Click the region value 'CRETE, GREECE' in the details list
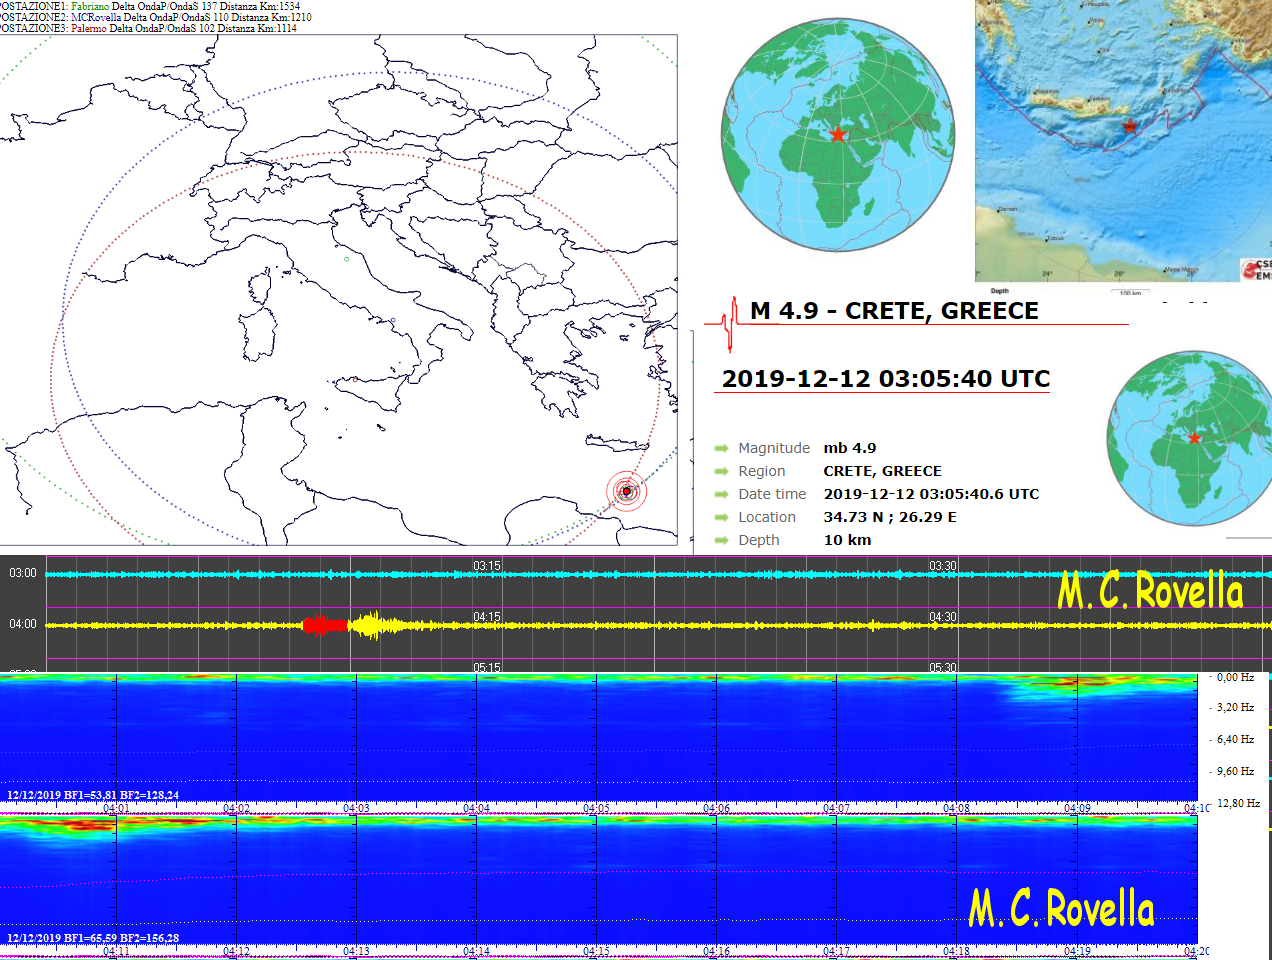 (x=883, y=471)
